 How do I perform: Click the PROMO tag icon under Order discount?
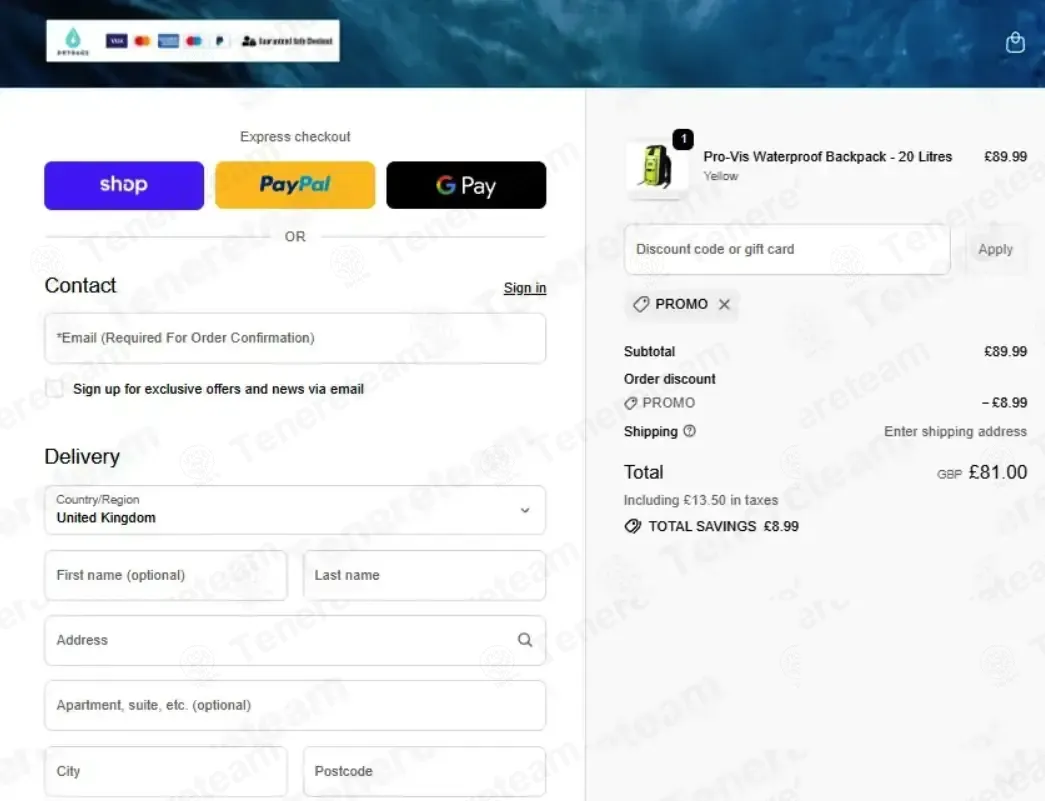(630, 403)
